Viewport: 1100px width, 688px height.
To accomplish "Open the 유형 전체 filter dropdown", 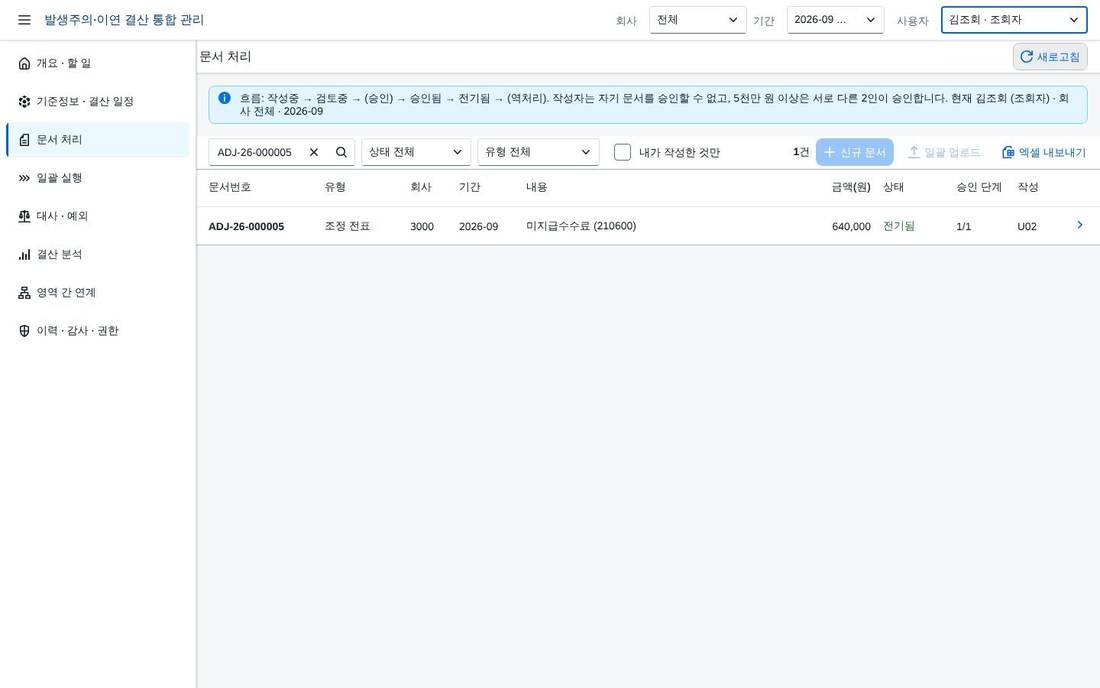I will click(538, 152).
